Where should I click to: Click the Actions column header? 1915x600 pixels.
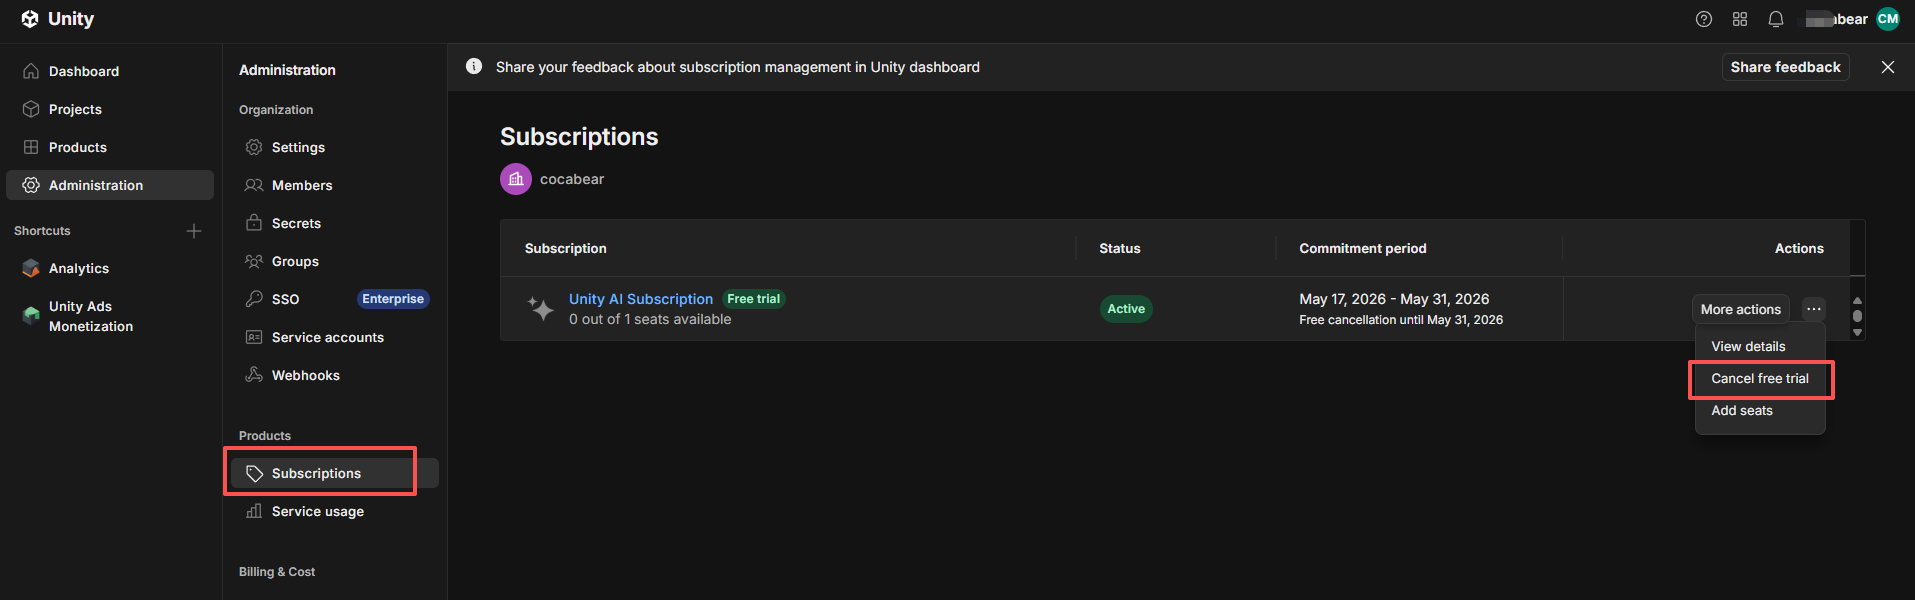coord(1799,248)
